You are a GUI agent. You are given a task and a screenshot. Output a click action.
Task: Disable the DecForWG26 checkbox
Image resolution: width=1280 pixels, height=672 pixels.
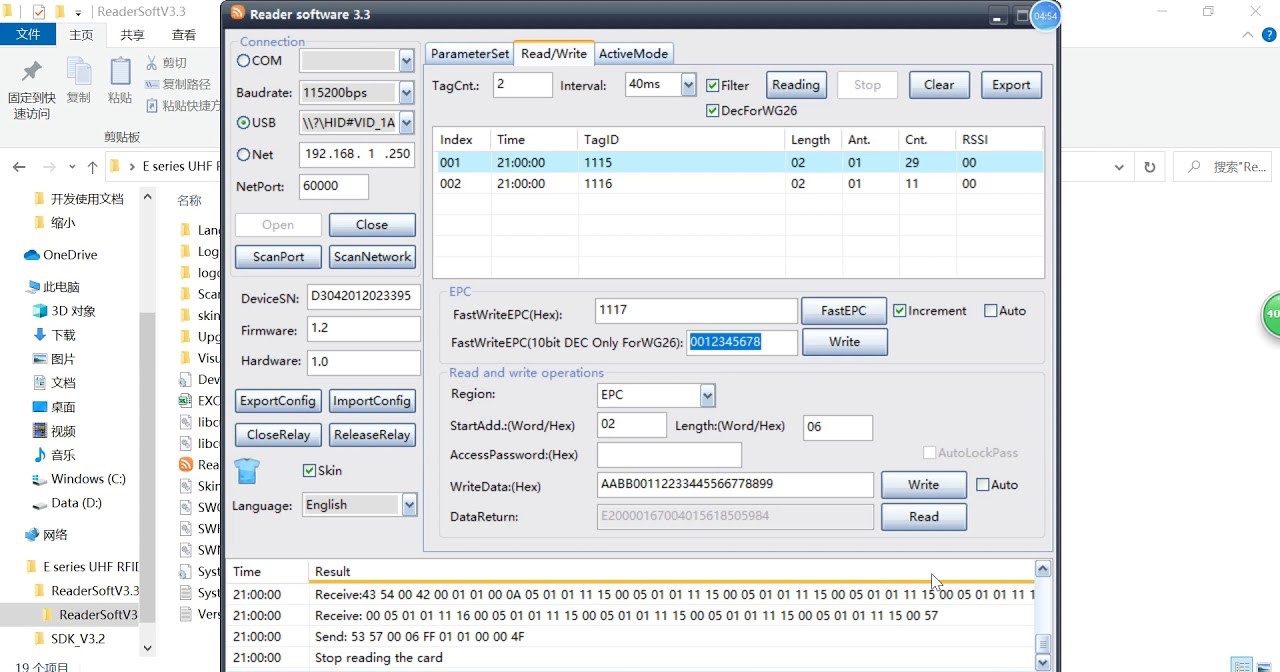pyautogui.click(x=713, y=111)
